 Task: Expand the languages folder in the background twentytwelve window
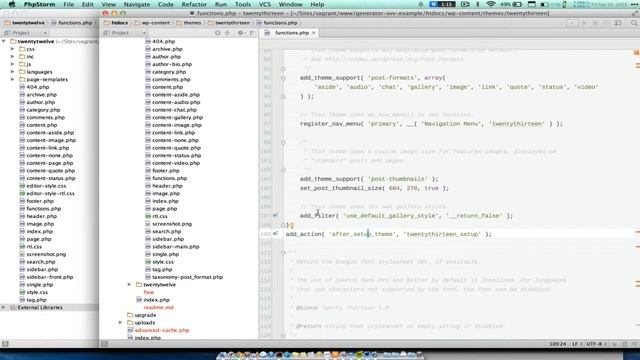[13, 72]
